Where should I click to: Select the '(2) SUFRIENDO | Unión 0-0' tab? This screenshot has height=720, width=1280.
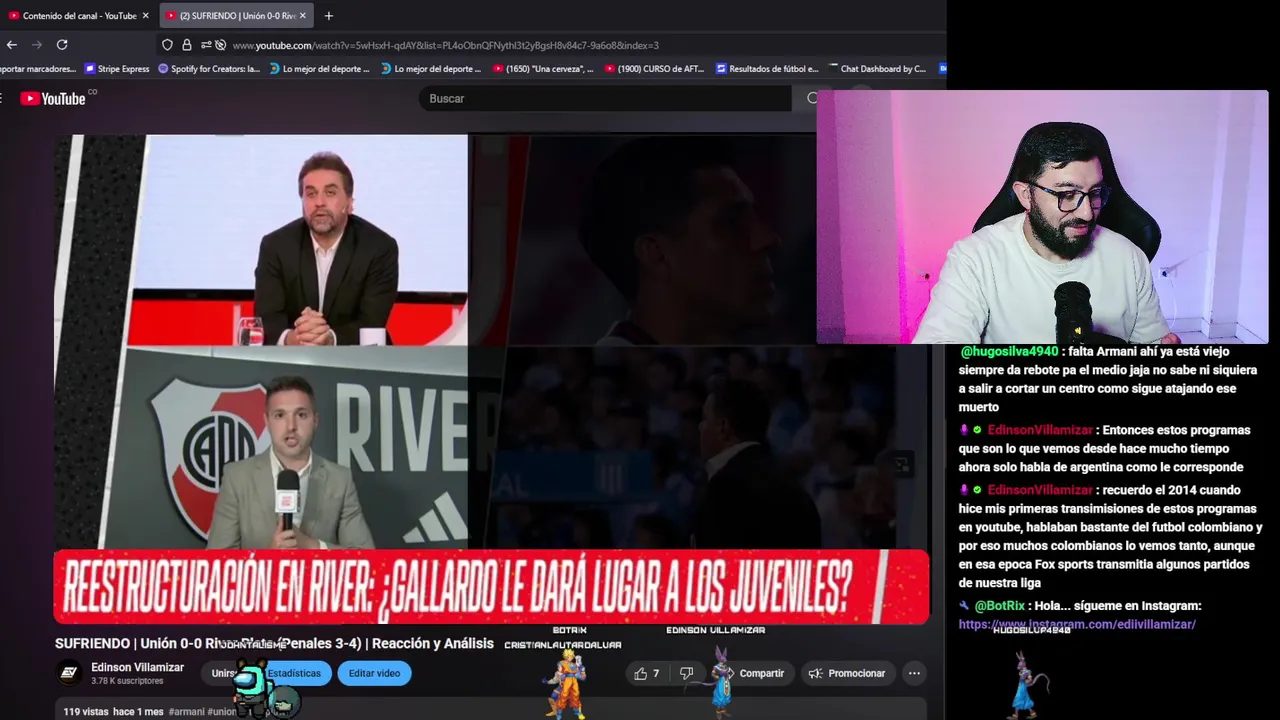pos(236,16)
